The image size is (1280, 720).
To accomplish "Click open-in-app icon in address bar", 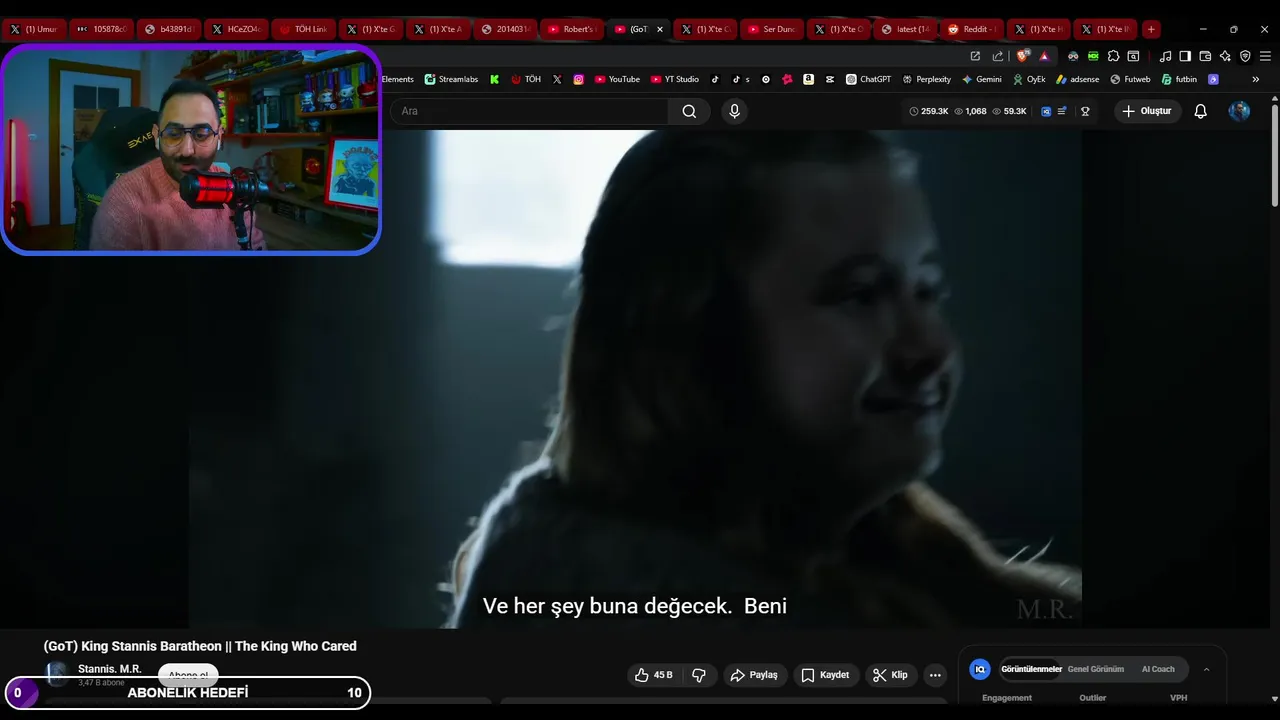I will tap(975, 56).
